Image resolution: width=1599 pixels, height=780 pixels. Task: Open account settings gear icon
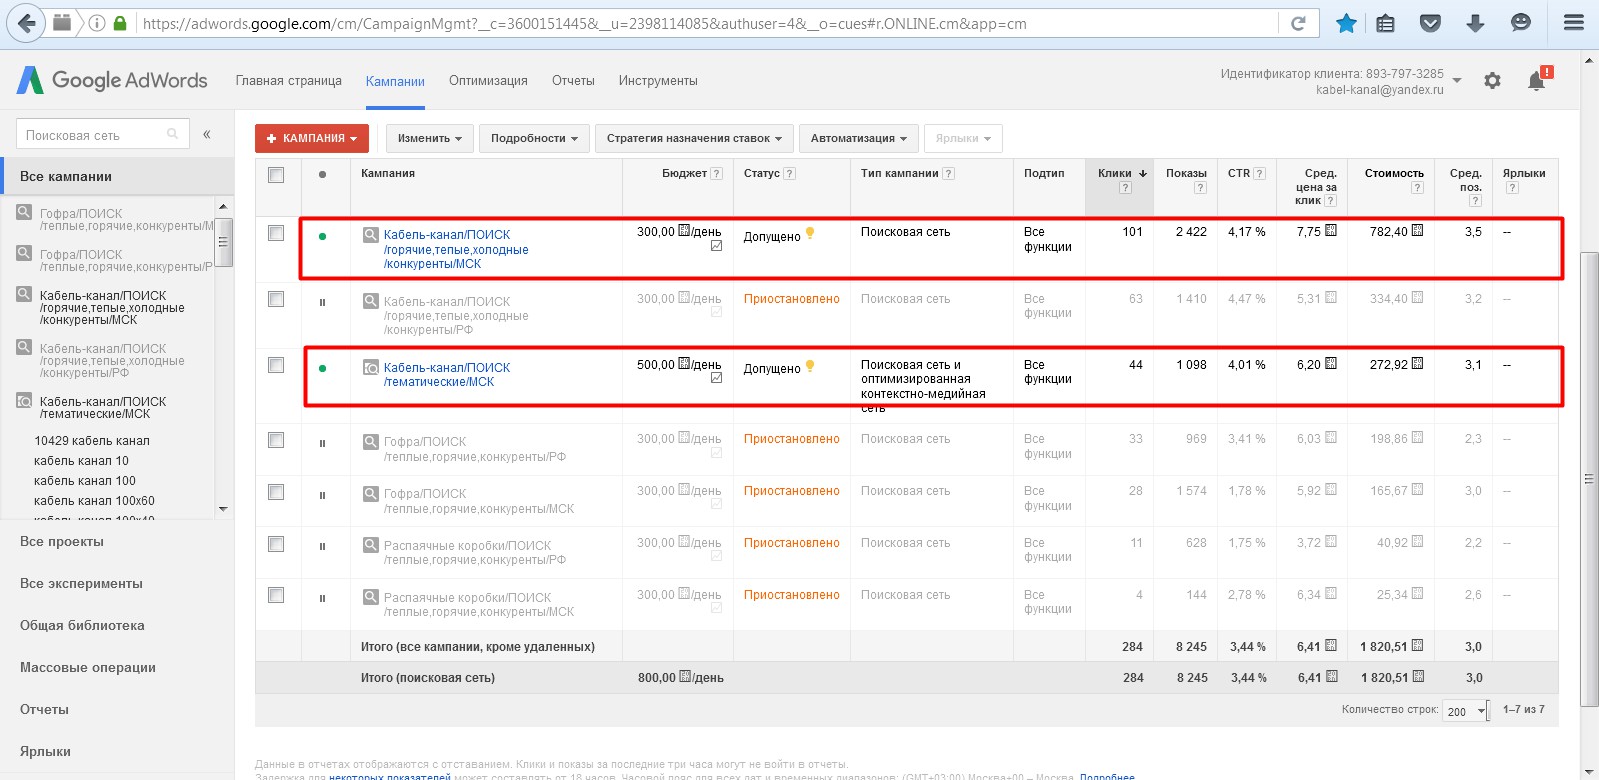point(1492,81)
